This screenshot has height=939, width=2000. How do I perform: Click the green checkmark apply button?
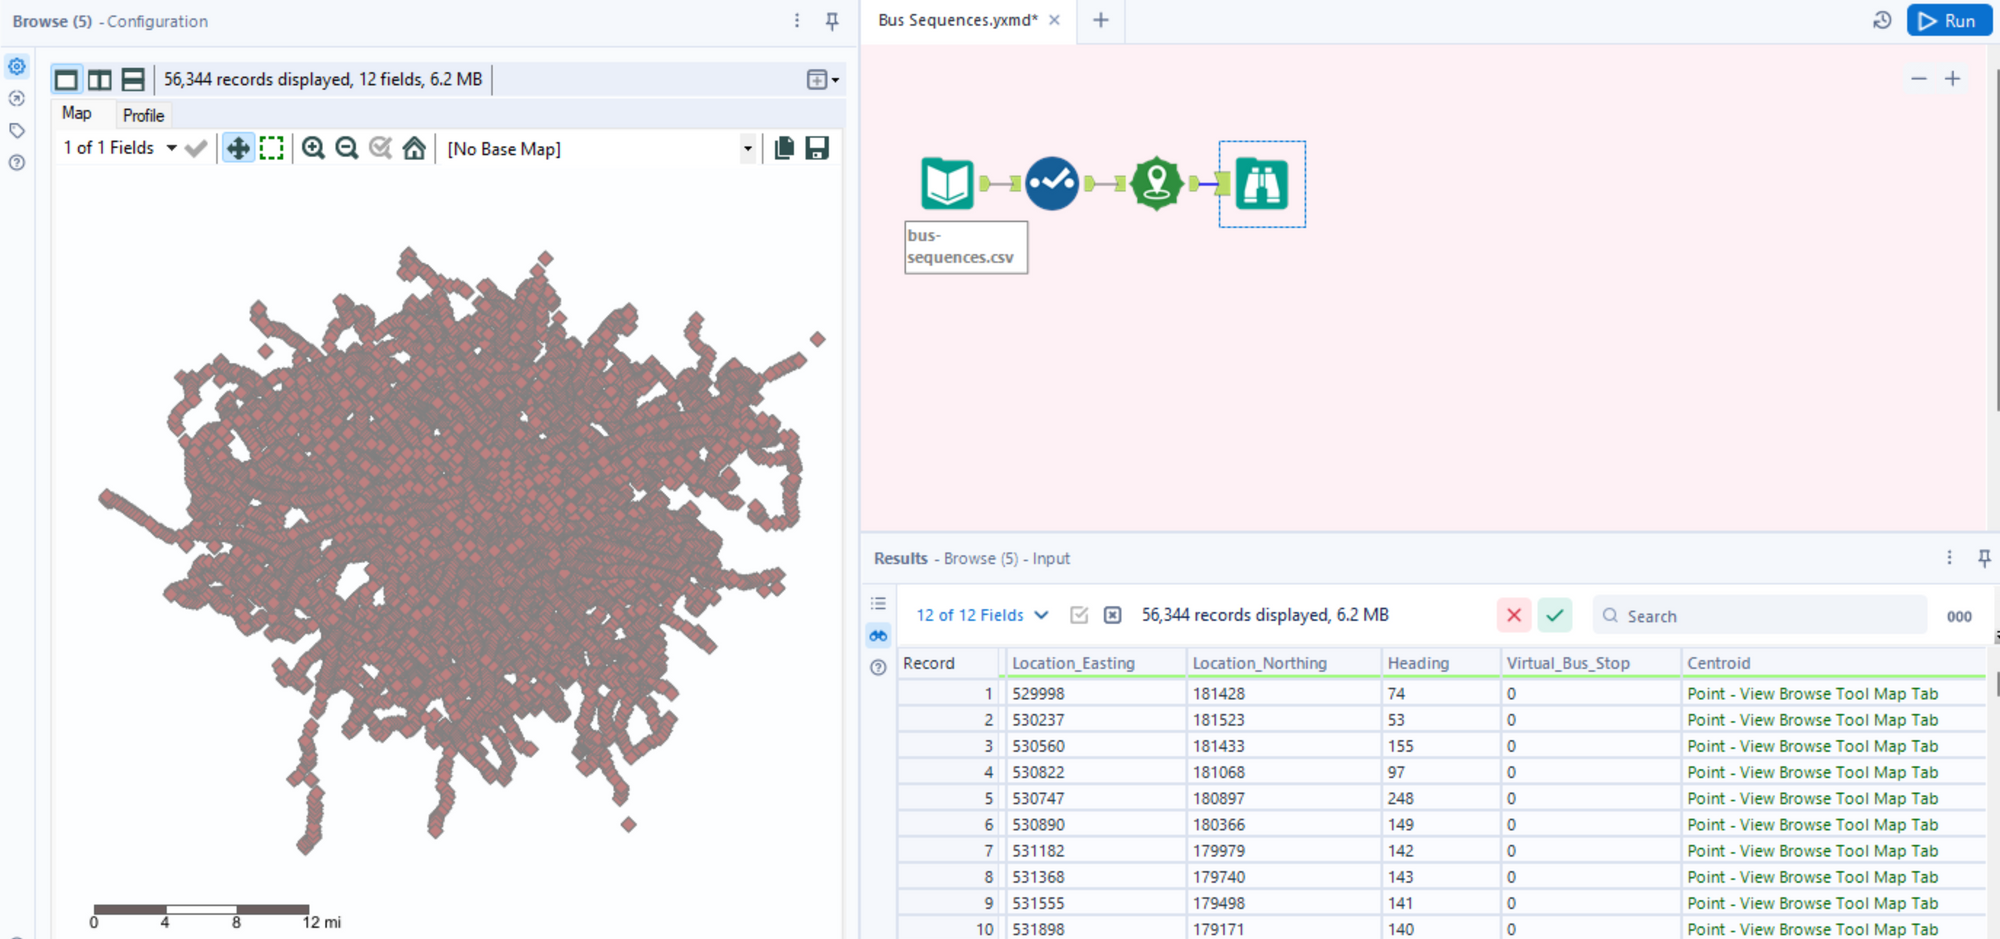coord(1554,615)
